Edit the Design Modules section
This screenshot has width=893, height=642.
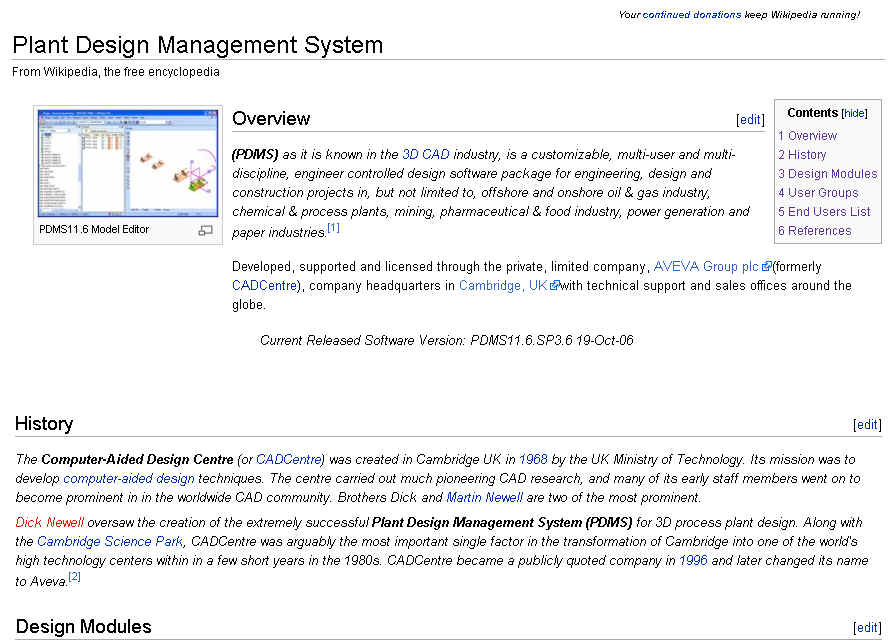[x=867, y=627]
